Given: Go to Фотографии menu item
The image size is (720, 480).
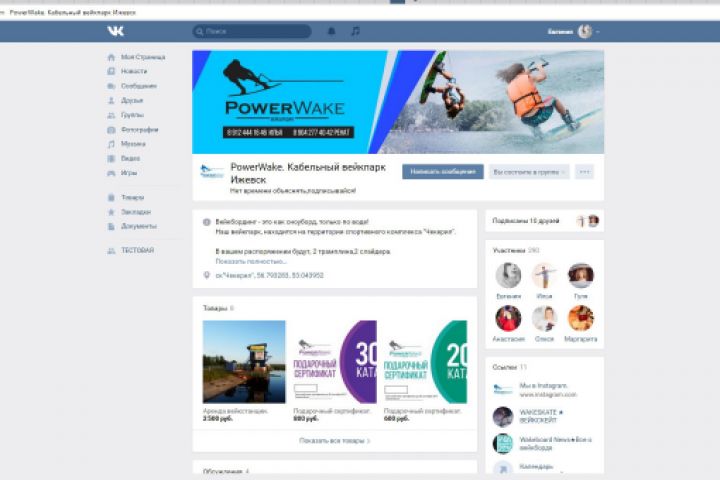Looking at the screenshot, I should [x=140, y=130].
